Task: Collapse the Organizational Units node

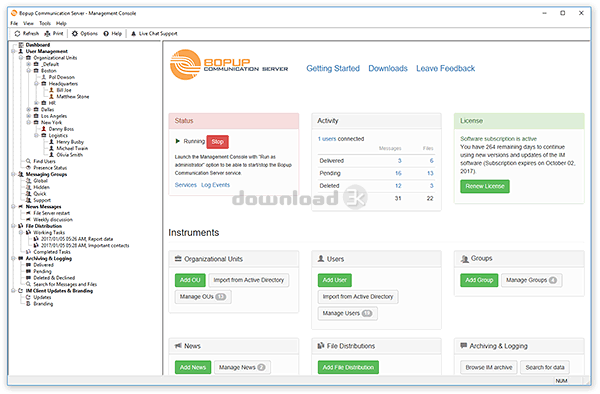Action: tap(21, 58)
